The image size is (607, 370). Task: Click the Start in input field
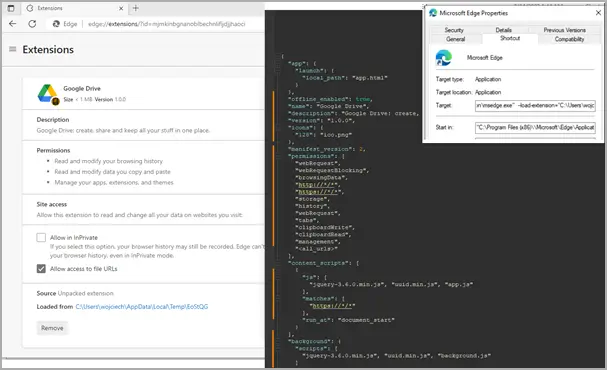(535, 127)
